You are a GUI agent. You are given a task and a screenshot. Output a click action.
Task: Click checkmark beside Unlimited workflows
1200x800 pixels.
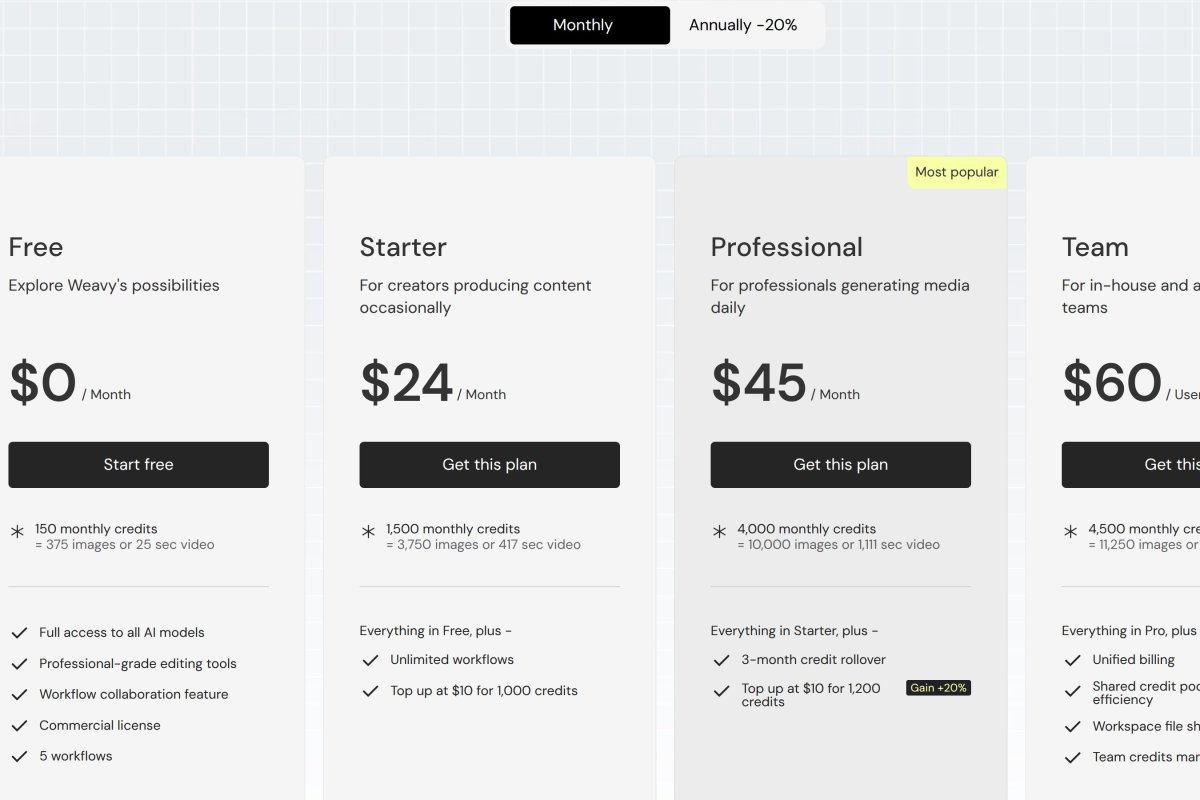370,660
